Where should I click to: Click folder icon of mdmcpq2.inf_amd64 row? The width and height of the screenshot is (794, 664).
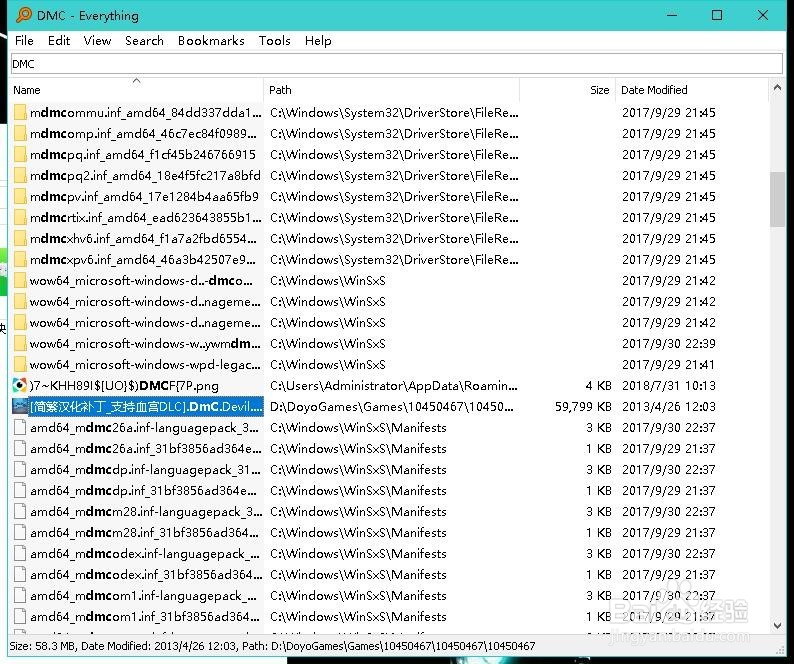20,175
